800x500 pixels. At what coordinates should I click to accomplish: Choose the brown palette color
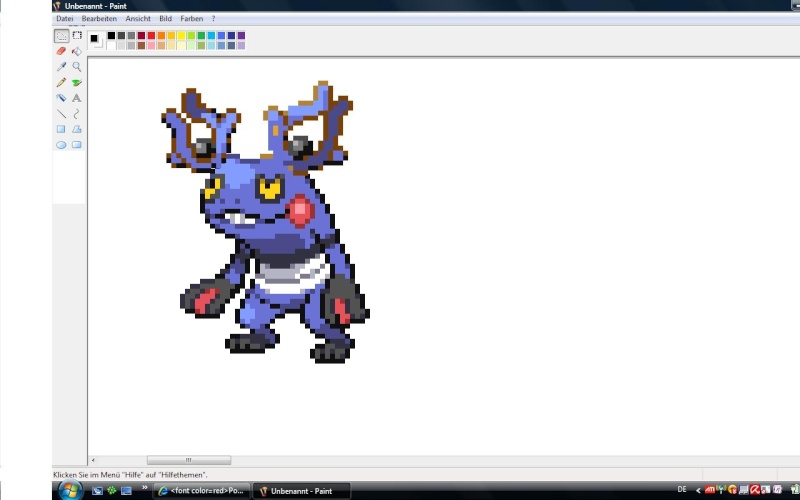(x=141, y=45)
